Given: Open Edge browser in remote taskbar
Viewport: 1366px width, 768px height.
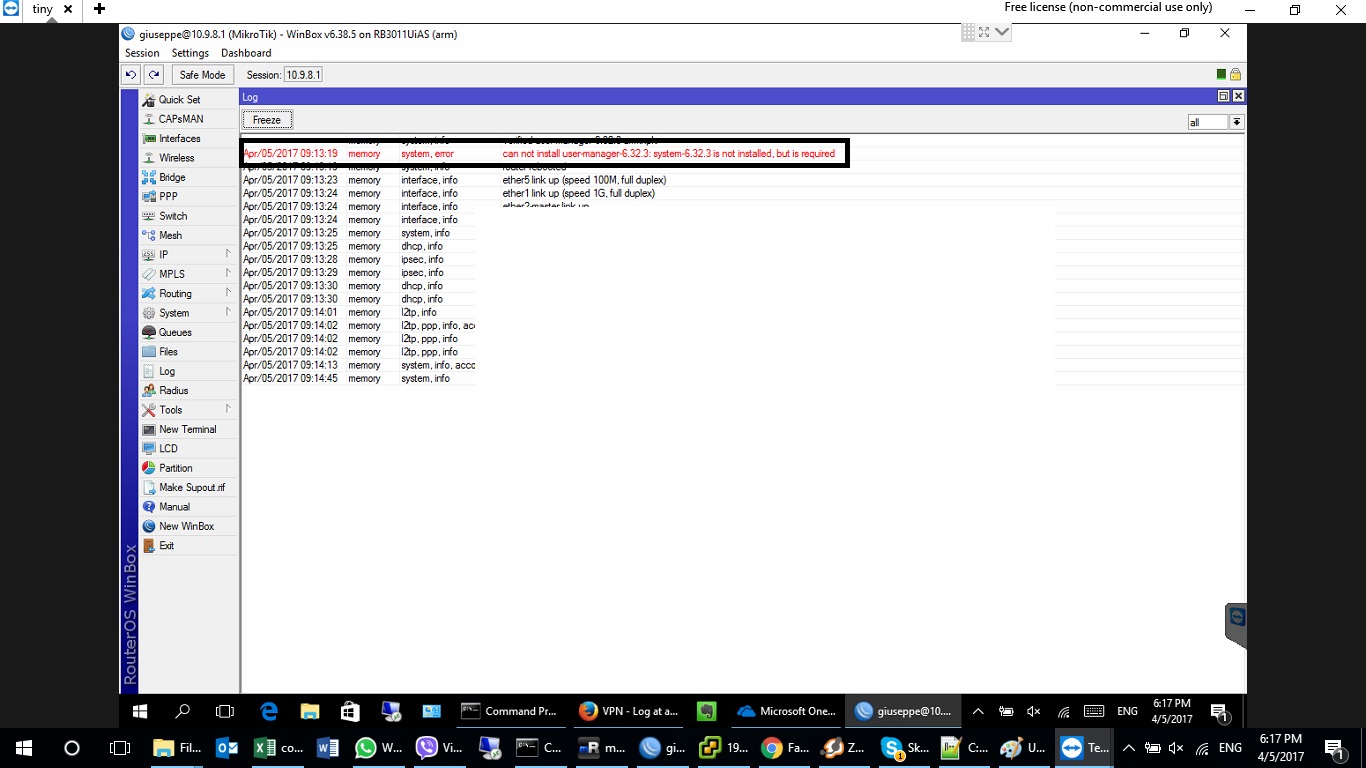Looking at the screenshot, I should click(268, 711).
